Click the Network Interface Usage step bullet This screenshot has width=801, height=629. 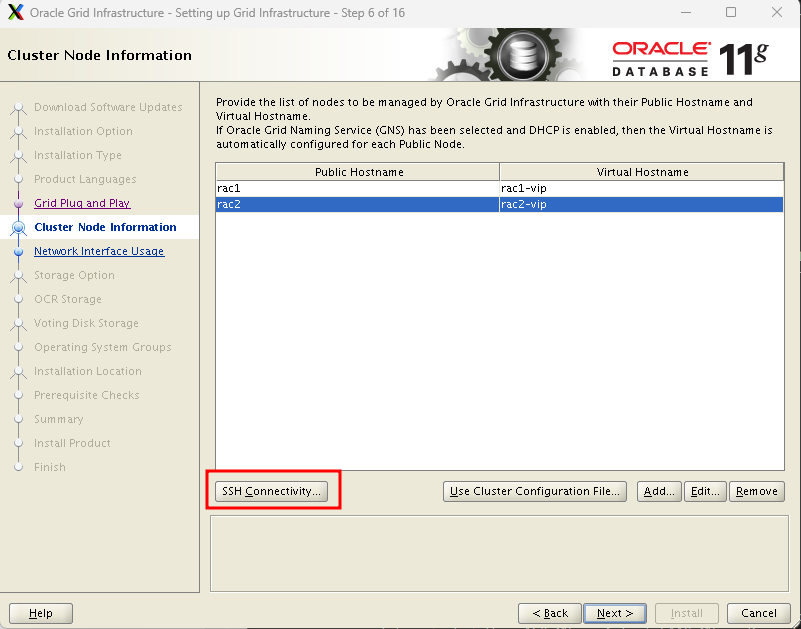(x=19, y=251)
